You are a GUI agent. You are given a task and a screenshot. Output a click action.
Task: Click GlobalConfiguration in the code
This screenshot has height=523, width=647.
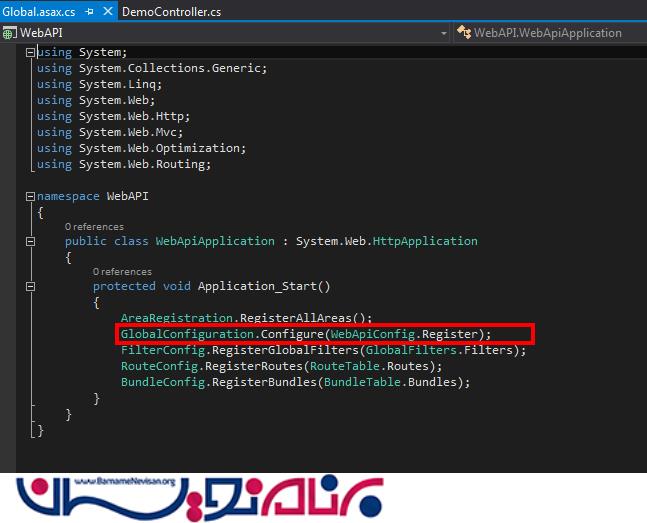pyautogui.click(x=187, y=334)
